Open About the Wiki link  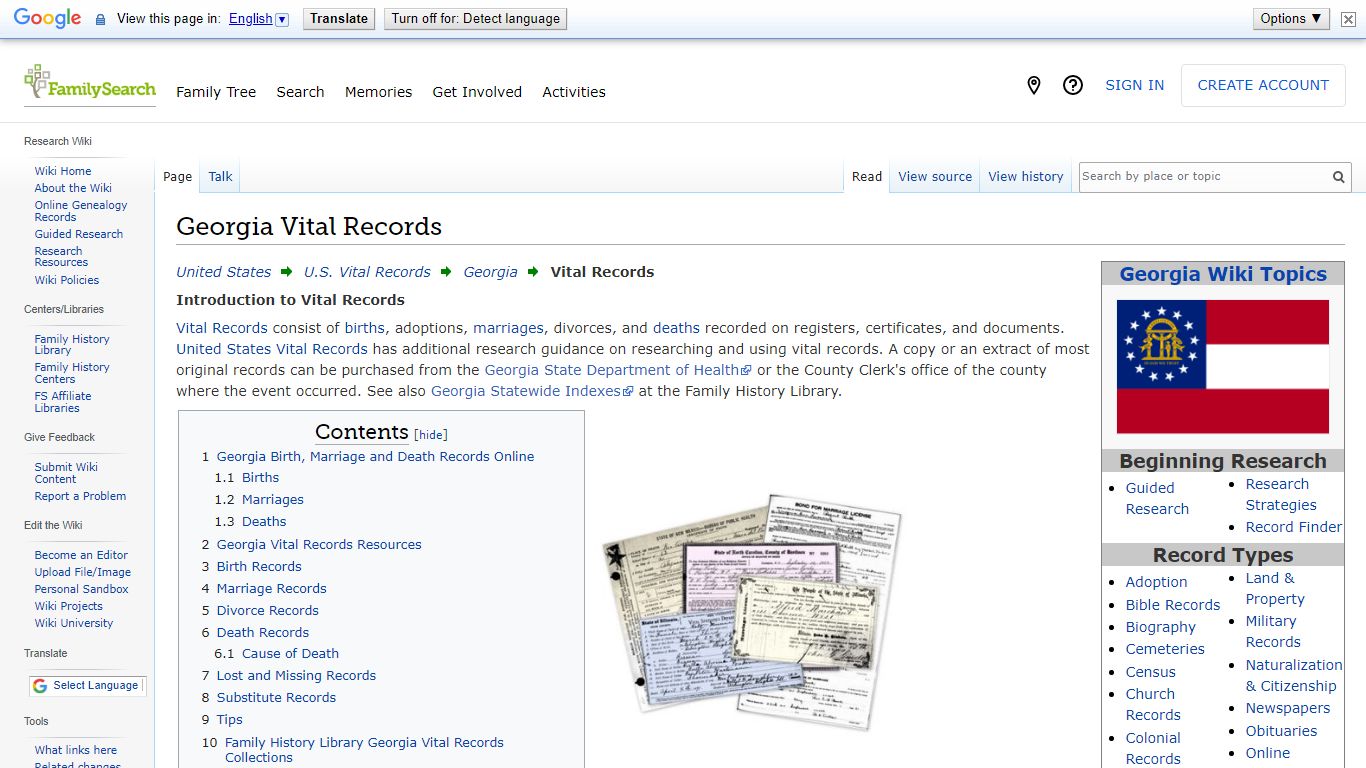(x=73, y=188)
